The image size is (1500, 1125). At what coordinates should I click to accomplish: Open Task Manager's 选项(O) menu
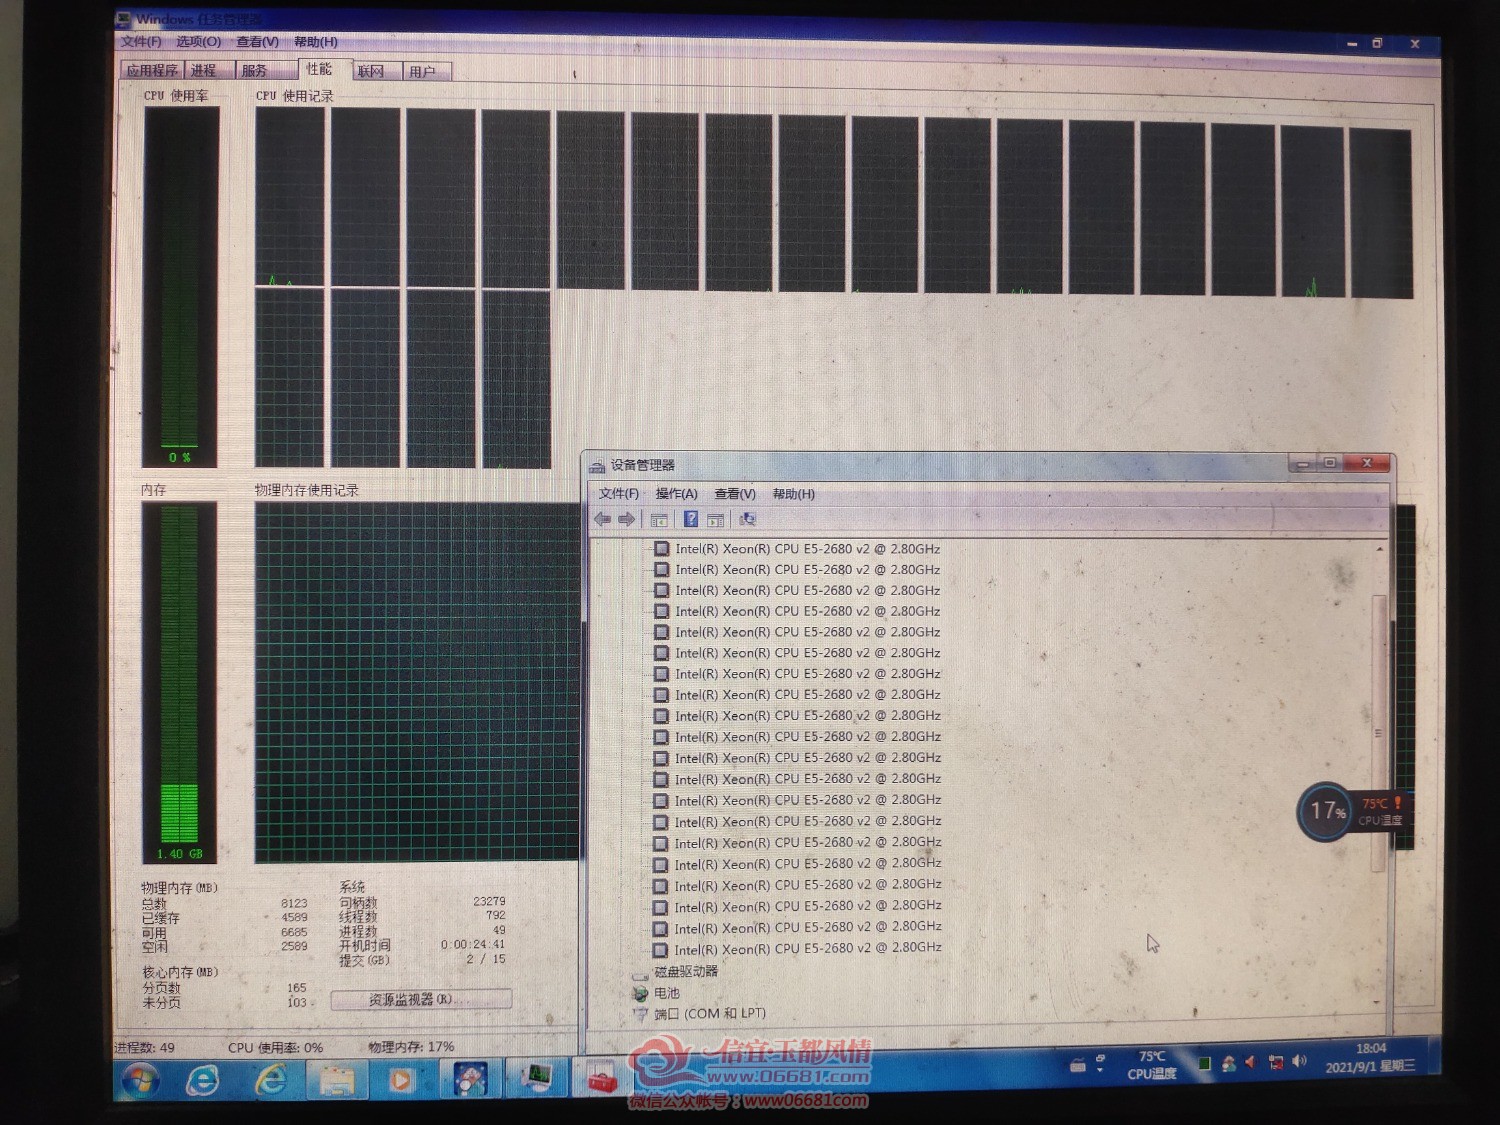pyautogui.click(x=198, y=42)
